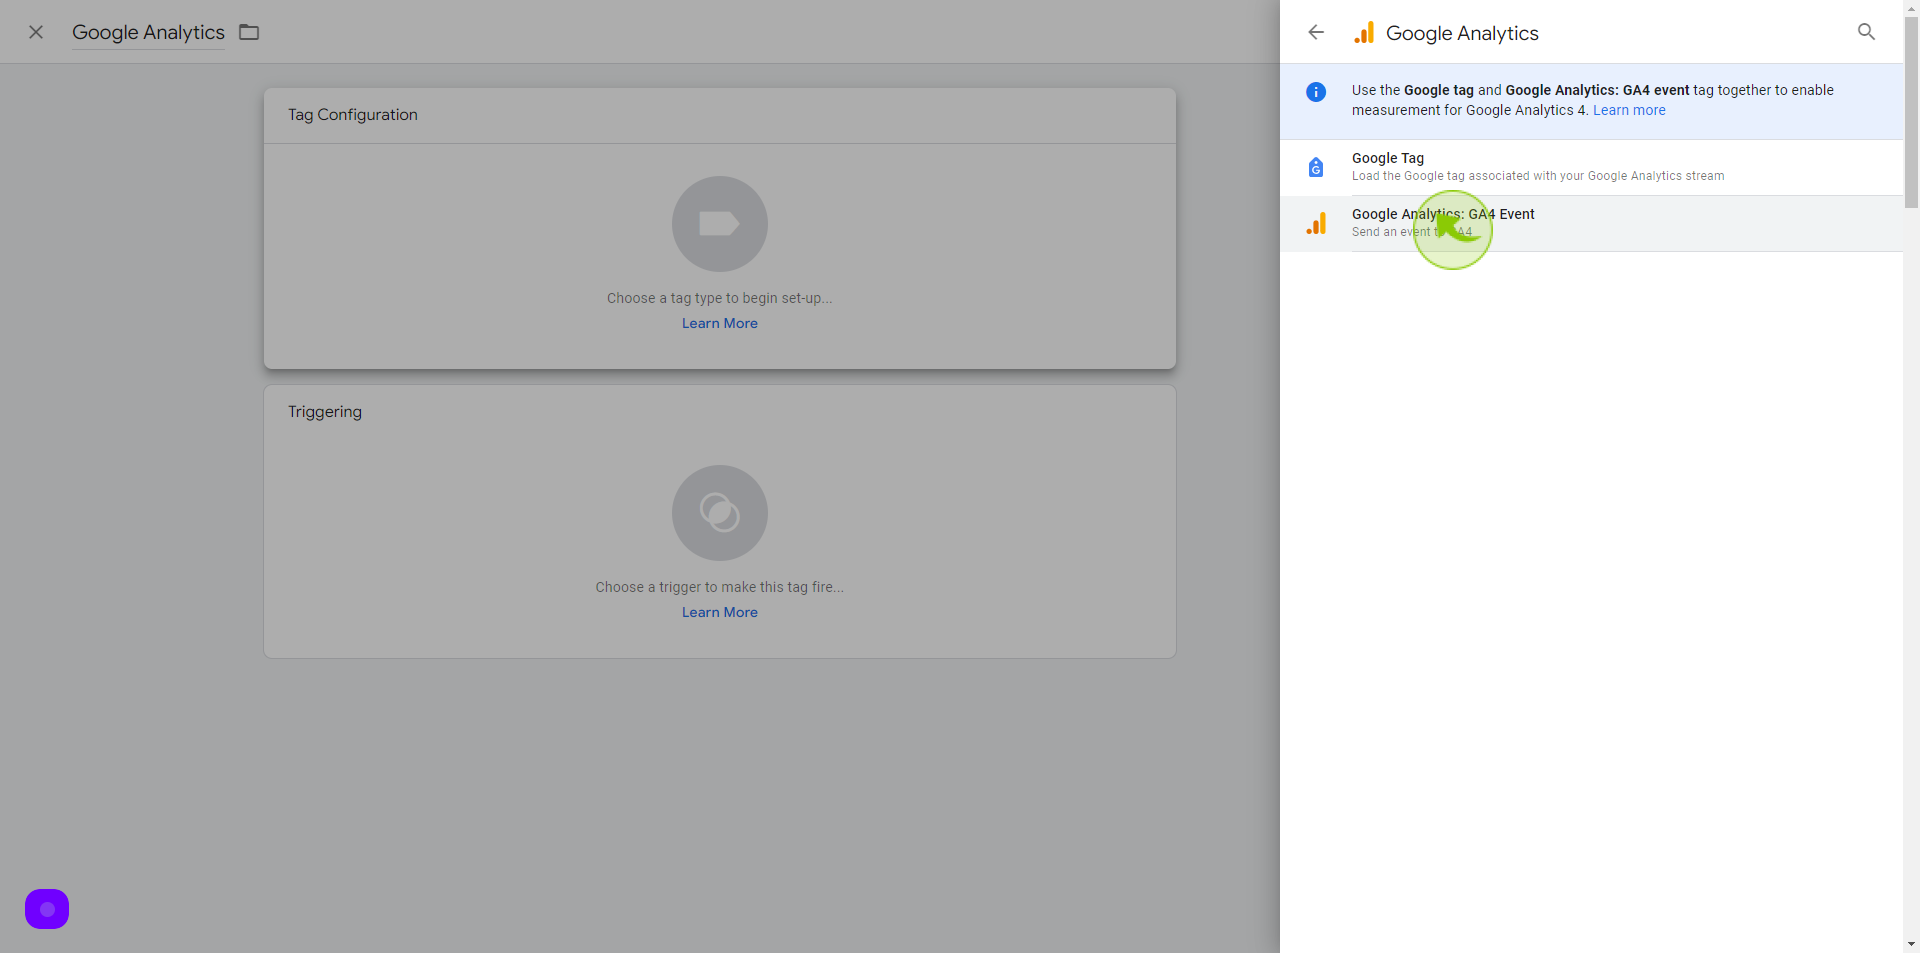The image size is (1920, 953).
Task: Click the scrollbar down arrow at bottom right
Action: [1911, 944]
